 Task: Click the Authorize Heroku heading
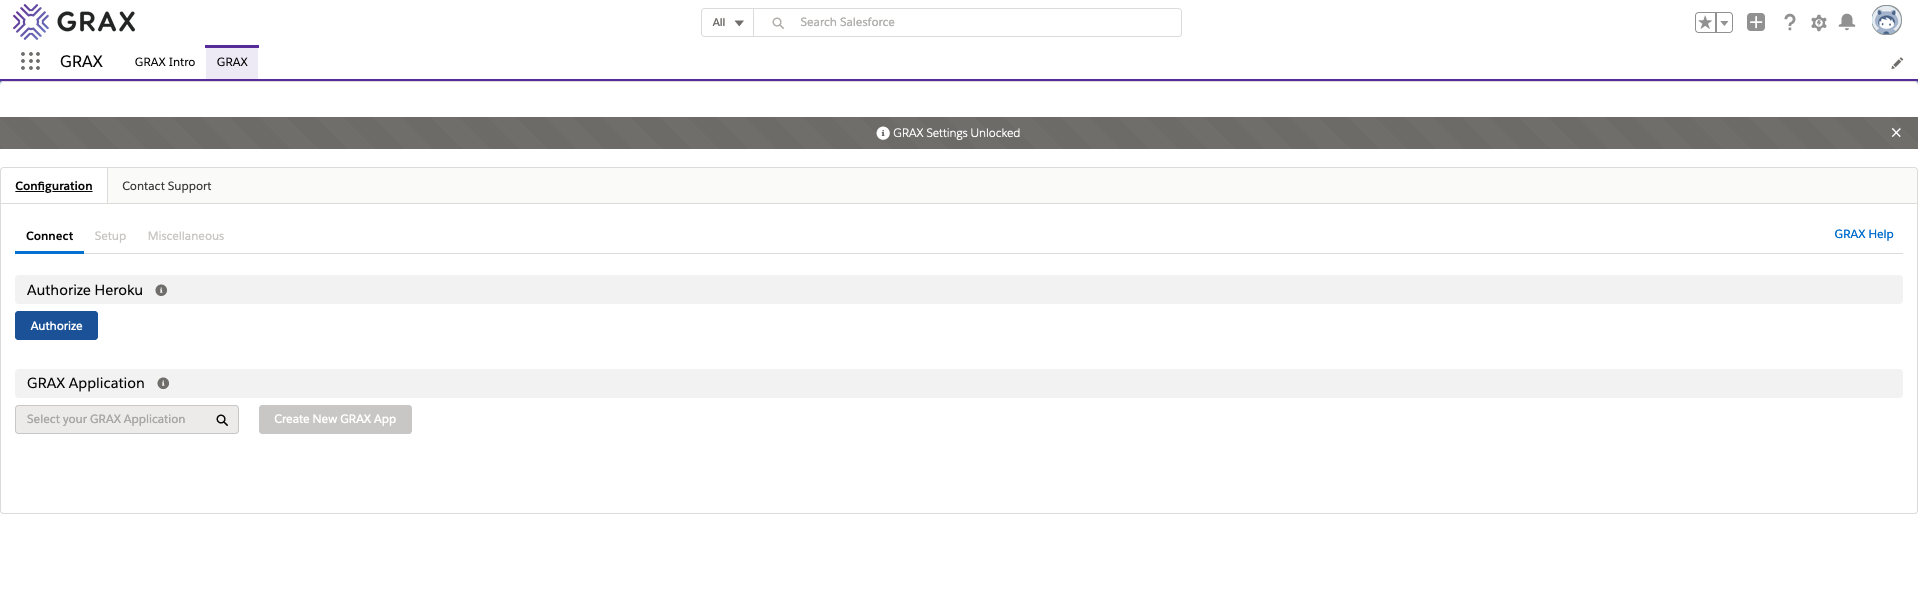tap(85, 290)
